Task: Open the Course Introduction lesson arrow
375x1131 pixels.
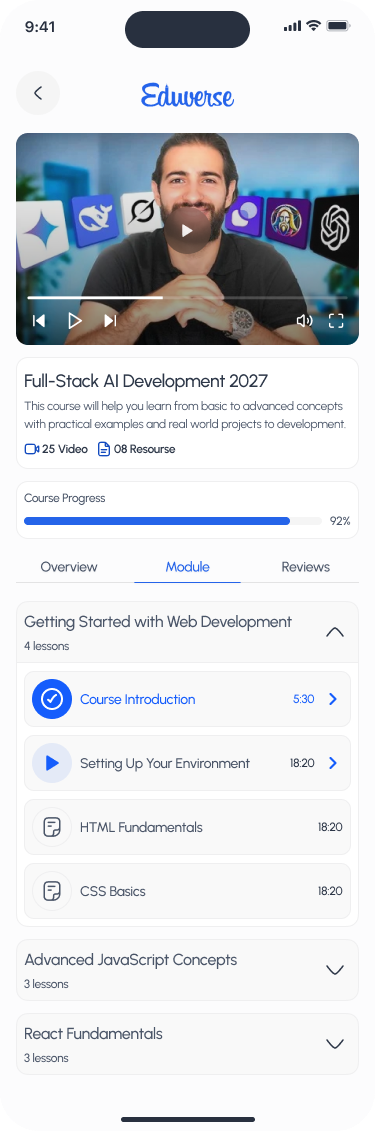Action: 332,699
